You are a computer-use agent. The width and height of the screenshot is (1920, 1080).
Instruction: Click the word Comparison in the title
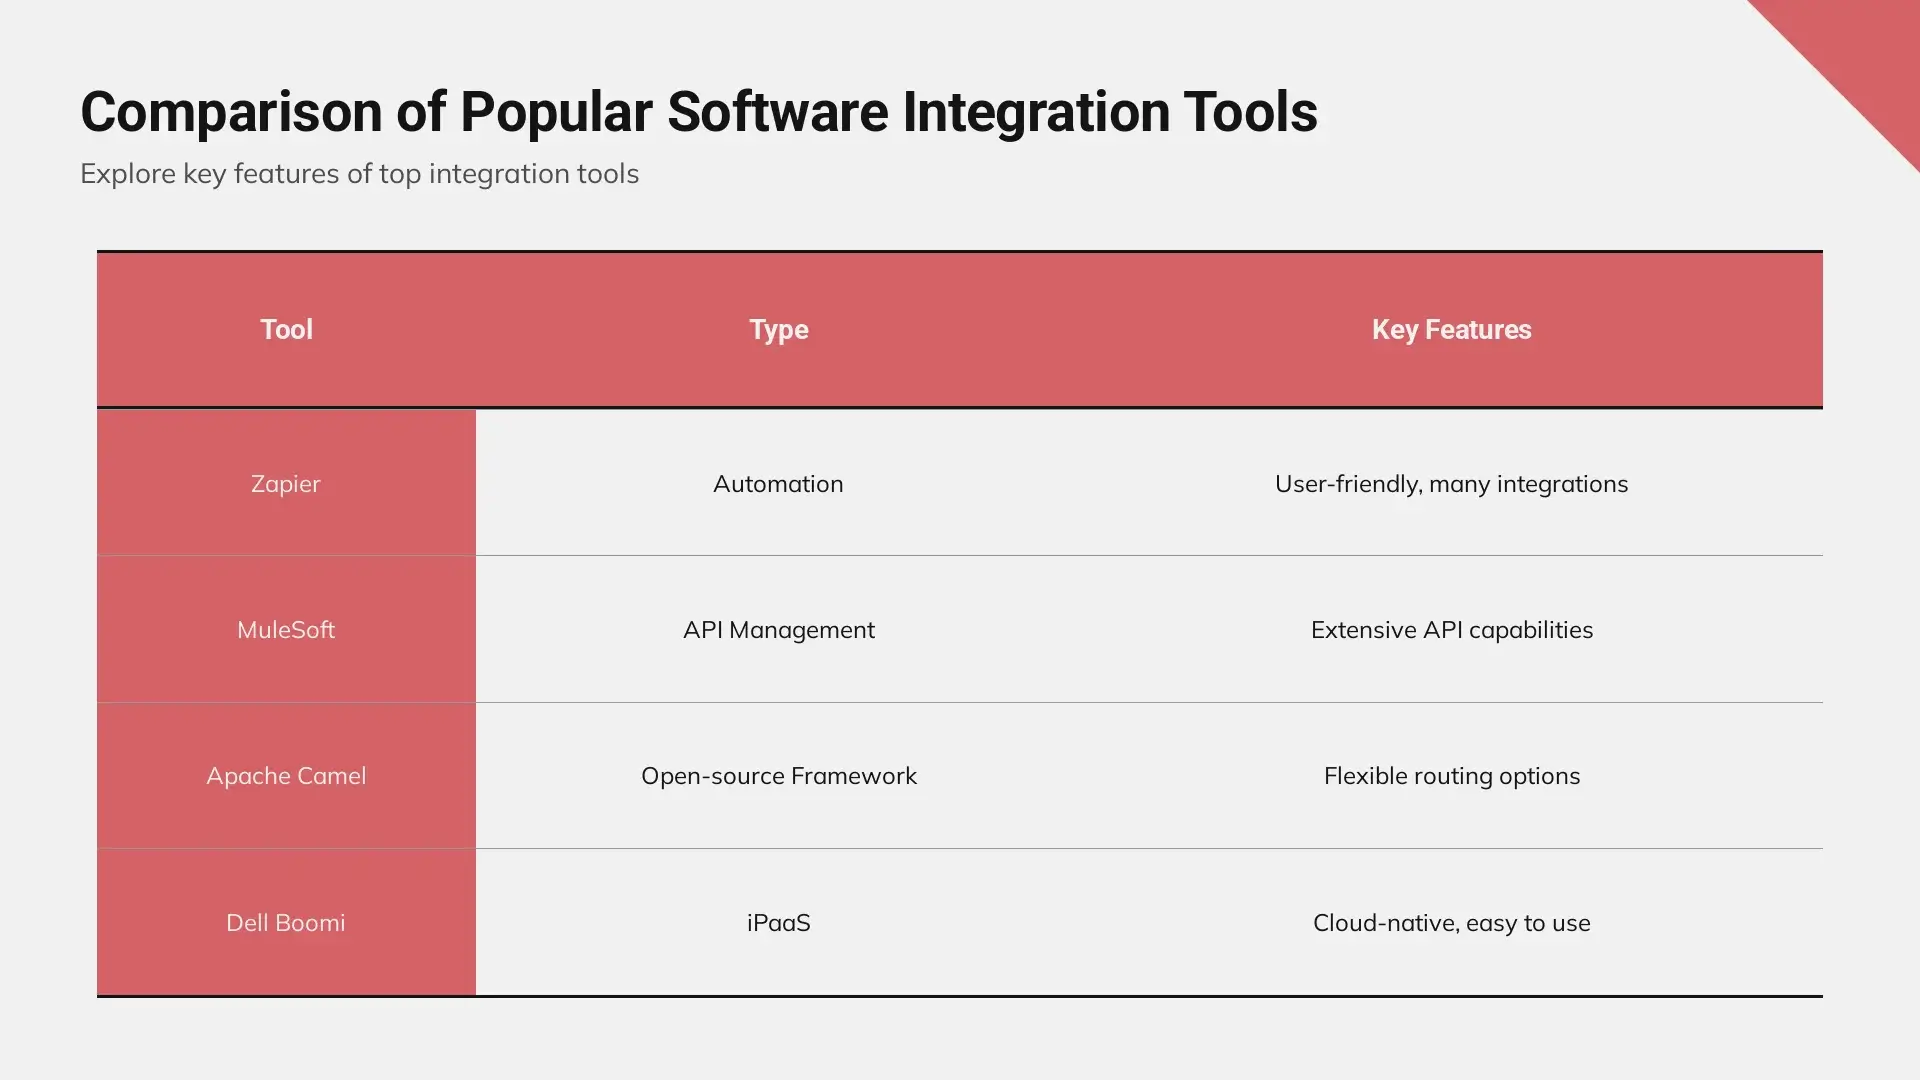pyautogui.click(x=231, y=112)
